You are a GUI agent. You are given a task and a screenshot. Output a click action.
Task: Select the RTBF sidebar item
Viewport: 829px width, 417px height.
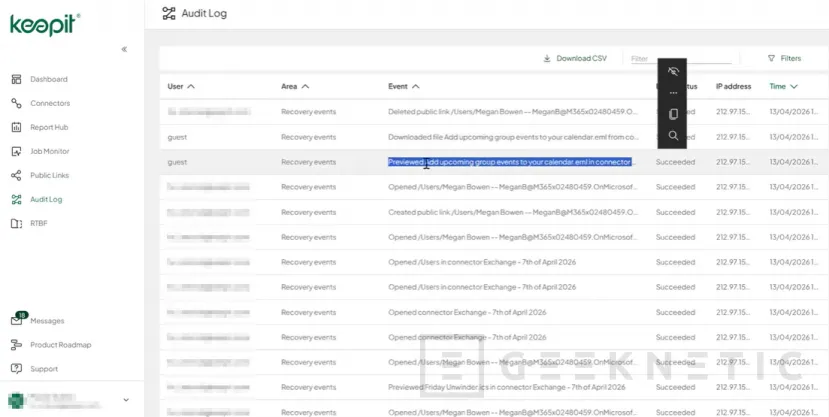click(38, 223)
